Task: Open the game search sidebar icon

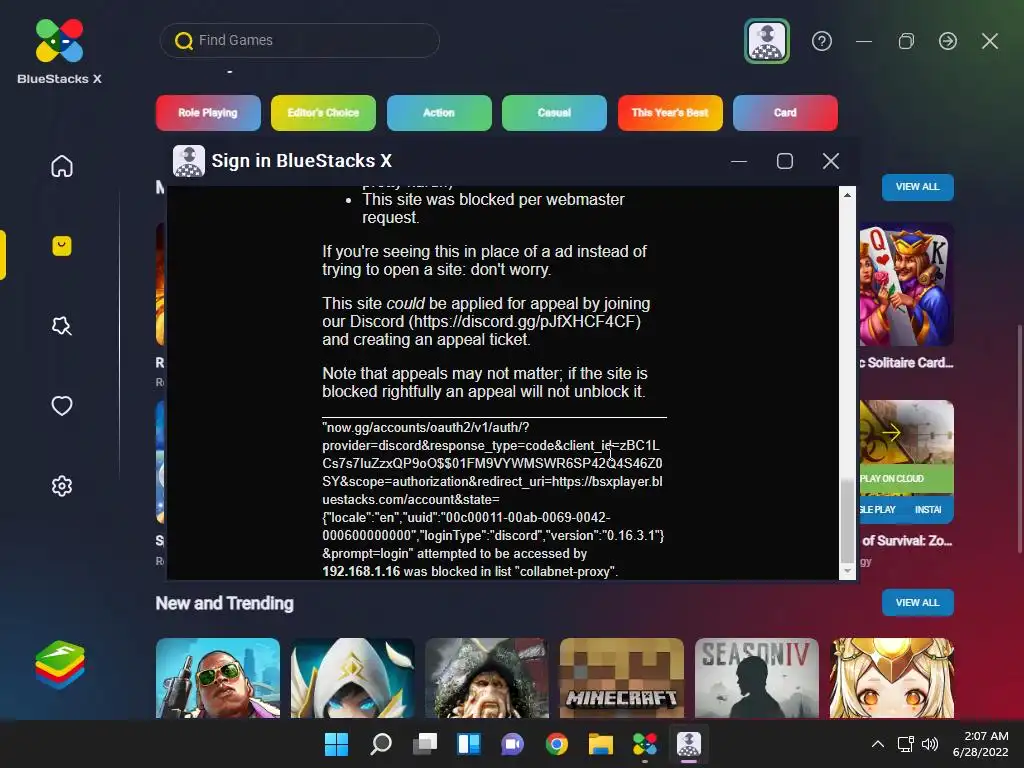Action: [62, 325]
